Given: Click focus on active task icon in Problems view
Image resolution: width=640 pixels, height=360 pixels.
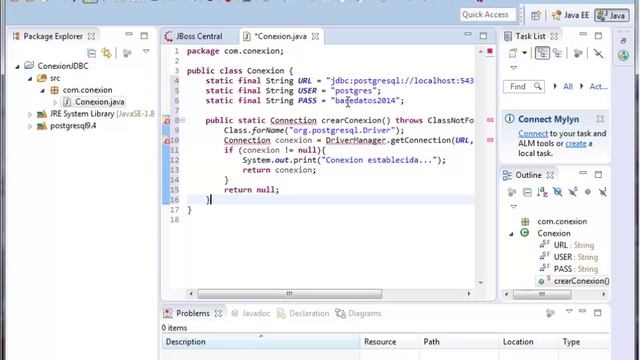Looking at the screenshot, I should click(x=551, y=313).
